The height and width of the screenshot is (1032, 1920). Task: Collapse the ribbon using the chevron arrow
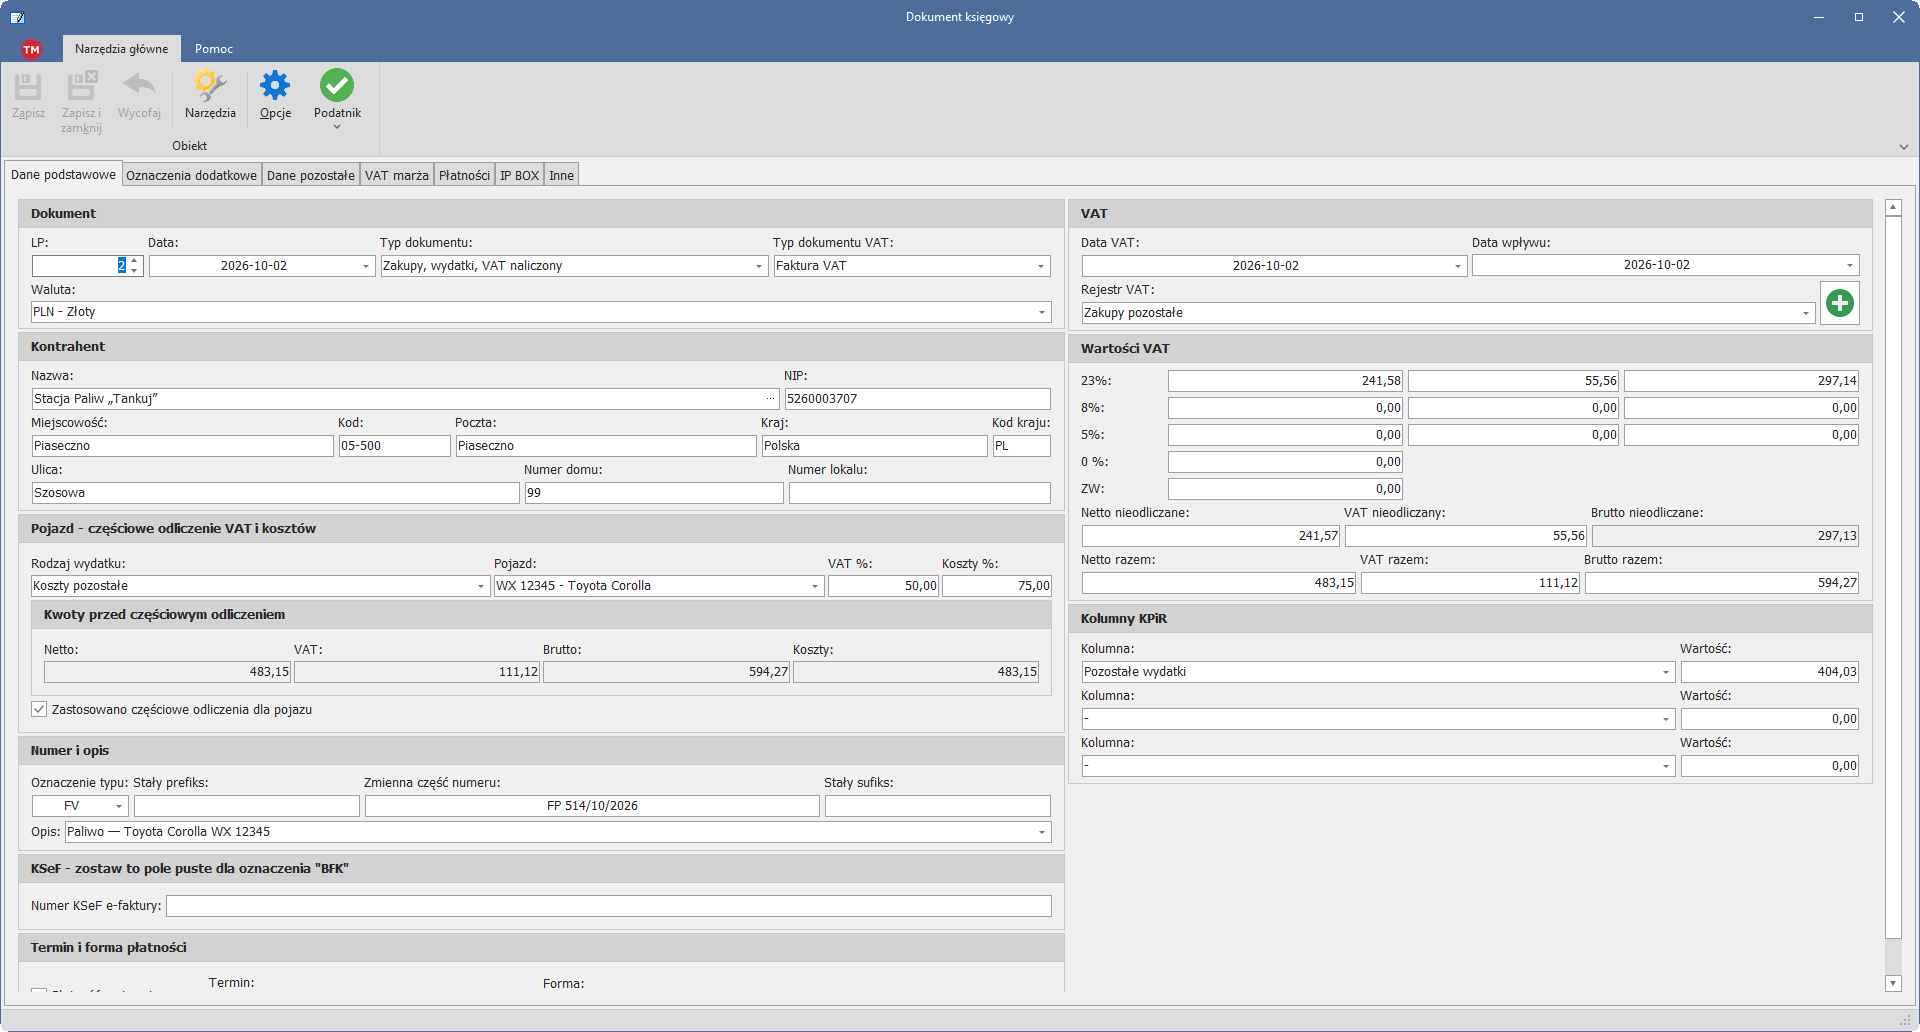point(1903,146)
